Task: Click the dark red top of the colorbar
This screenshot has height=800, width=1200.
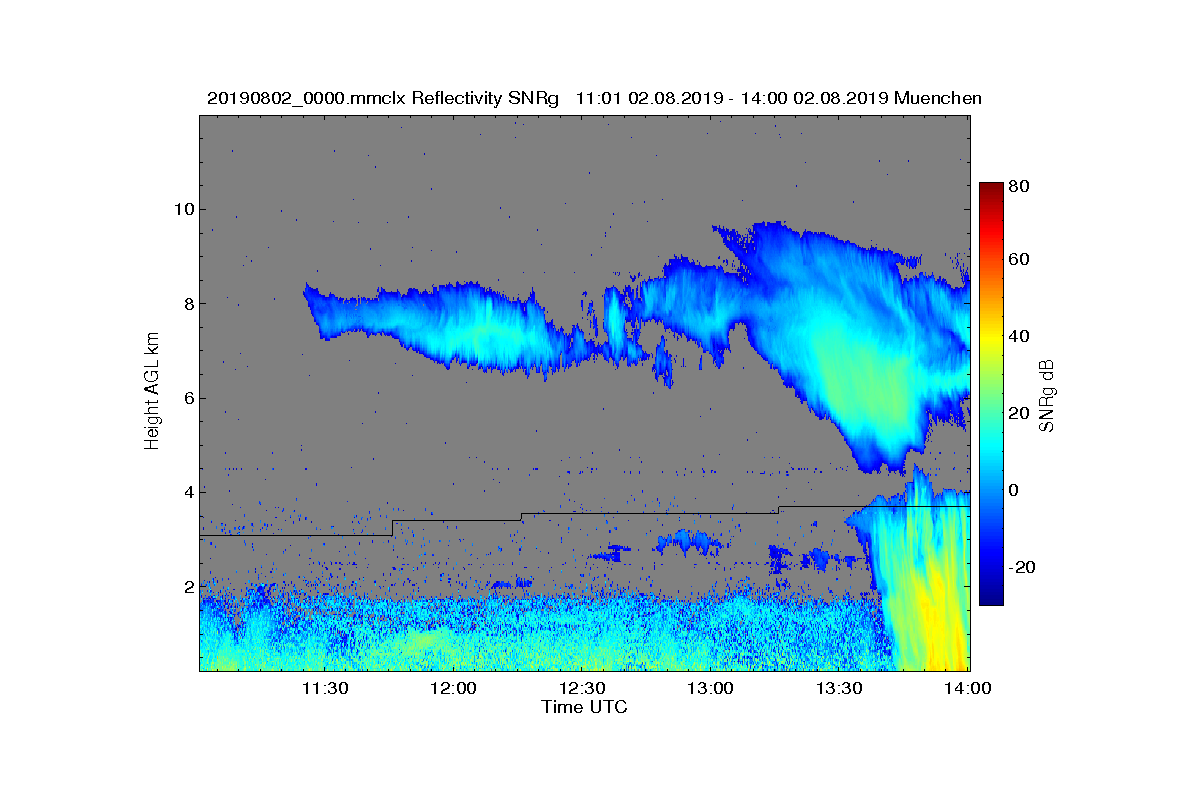Action: pos(991,188)
